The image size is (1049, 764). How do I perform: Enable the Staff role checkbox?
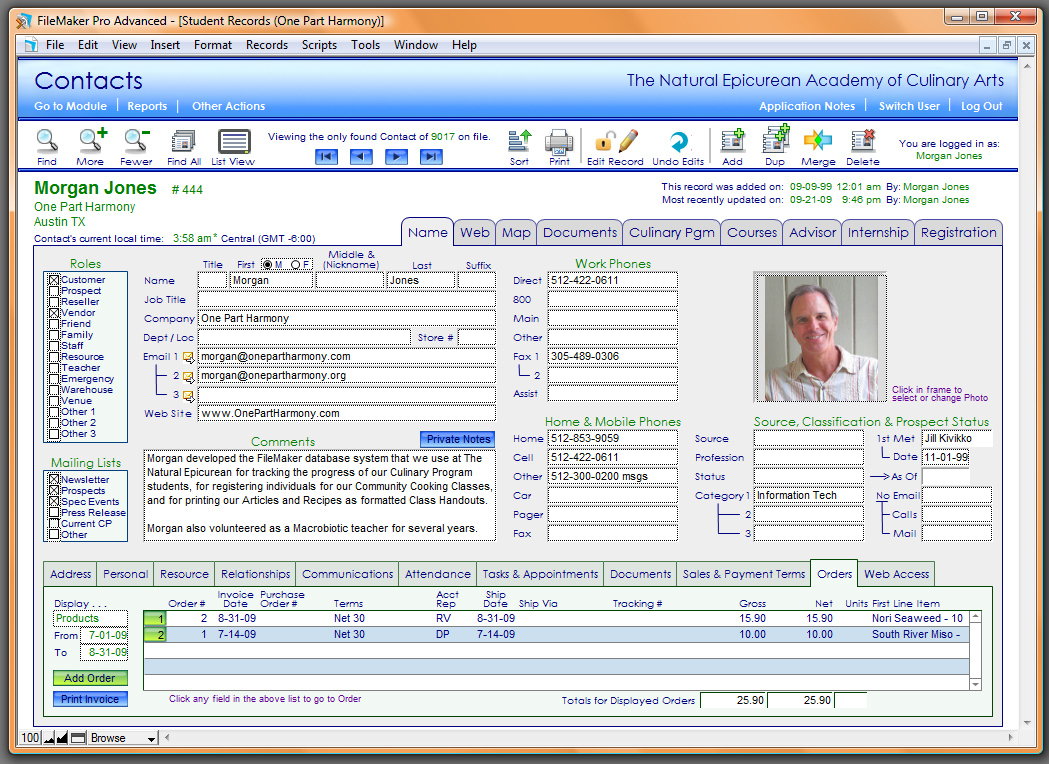(54, 346)
